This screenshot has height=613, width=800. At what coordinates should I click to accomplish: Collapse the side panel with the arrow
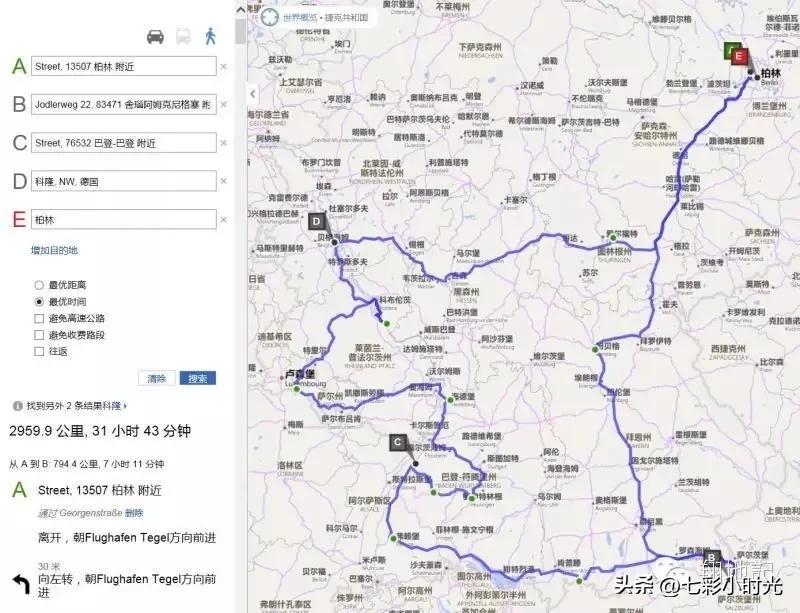click(253, 94)
